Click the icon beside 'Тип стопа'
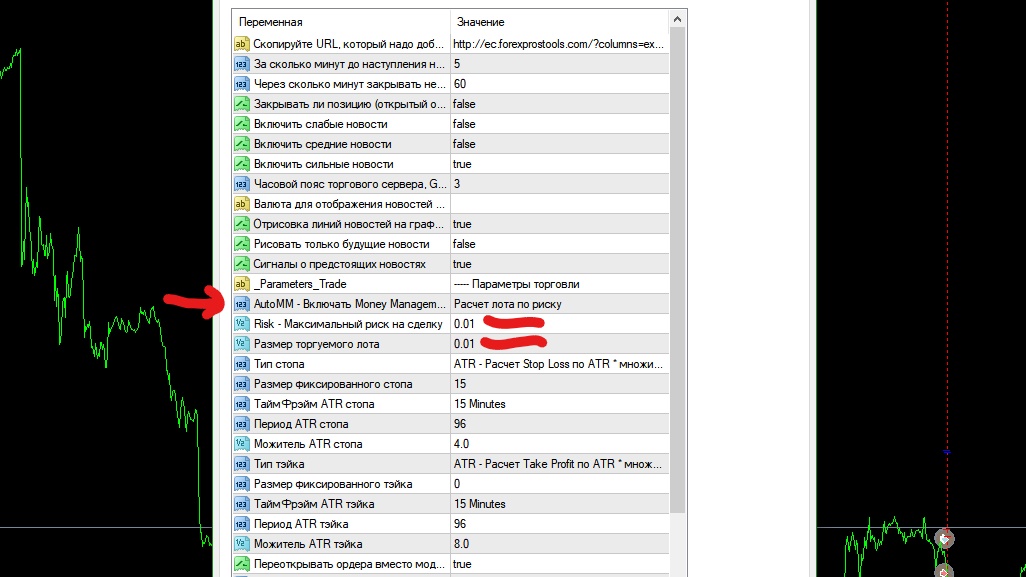Screen dimensions: 1026x577 click(241, 364)
